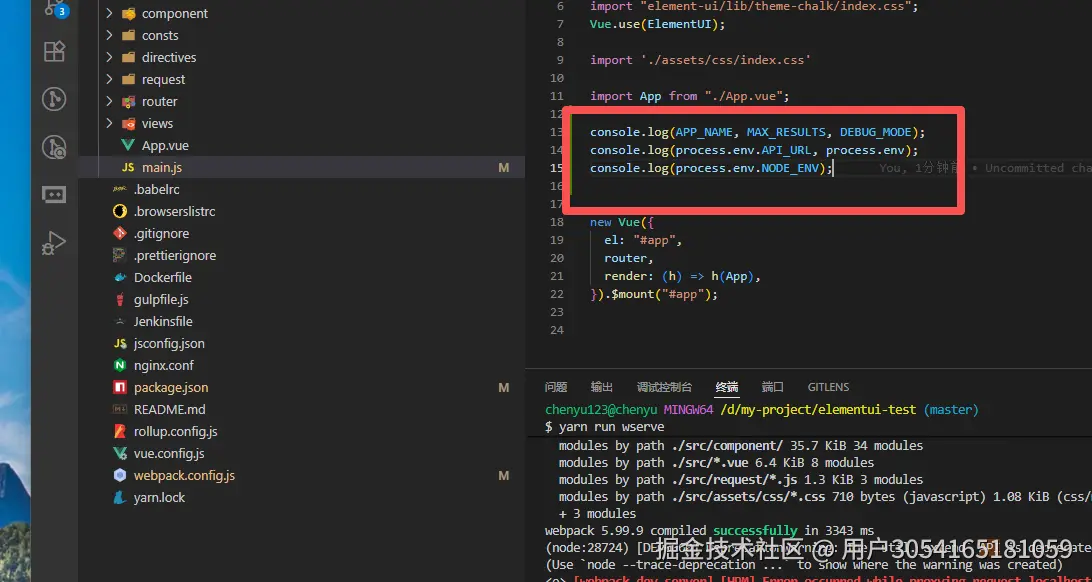Click the prettier icon beside .prettierignore
Screen dimensions: 1092x582
click(x=120, y=255)
